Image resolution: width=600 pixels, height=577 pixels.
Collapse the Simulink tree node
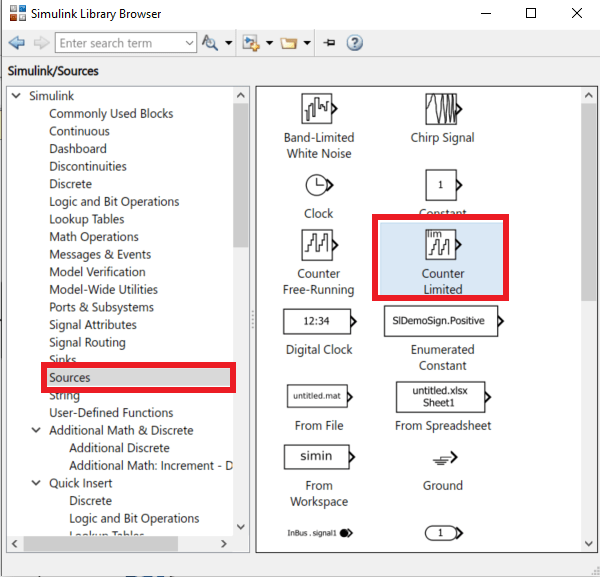tap(16, 96)
